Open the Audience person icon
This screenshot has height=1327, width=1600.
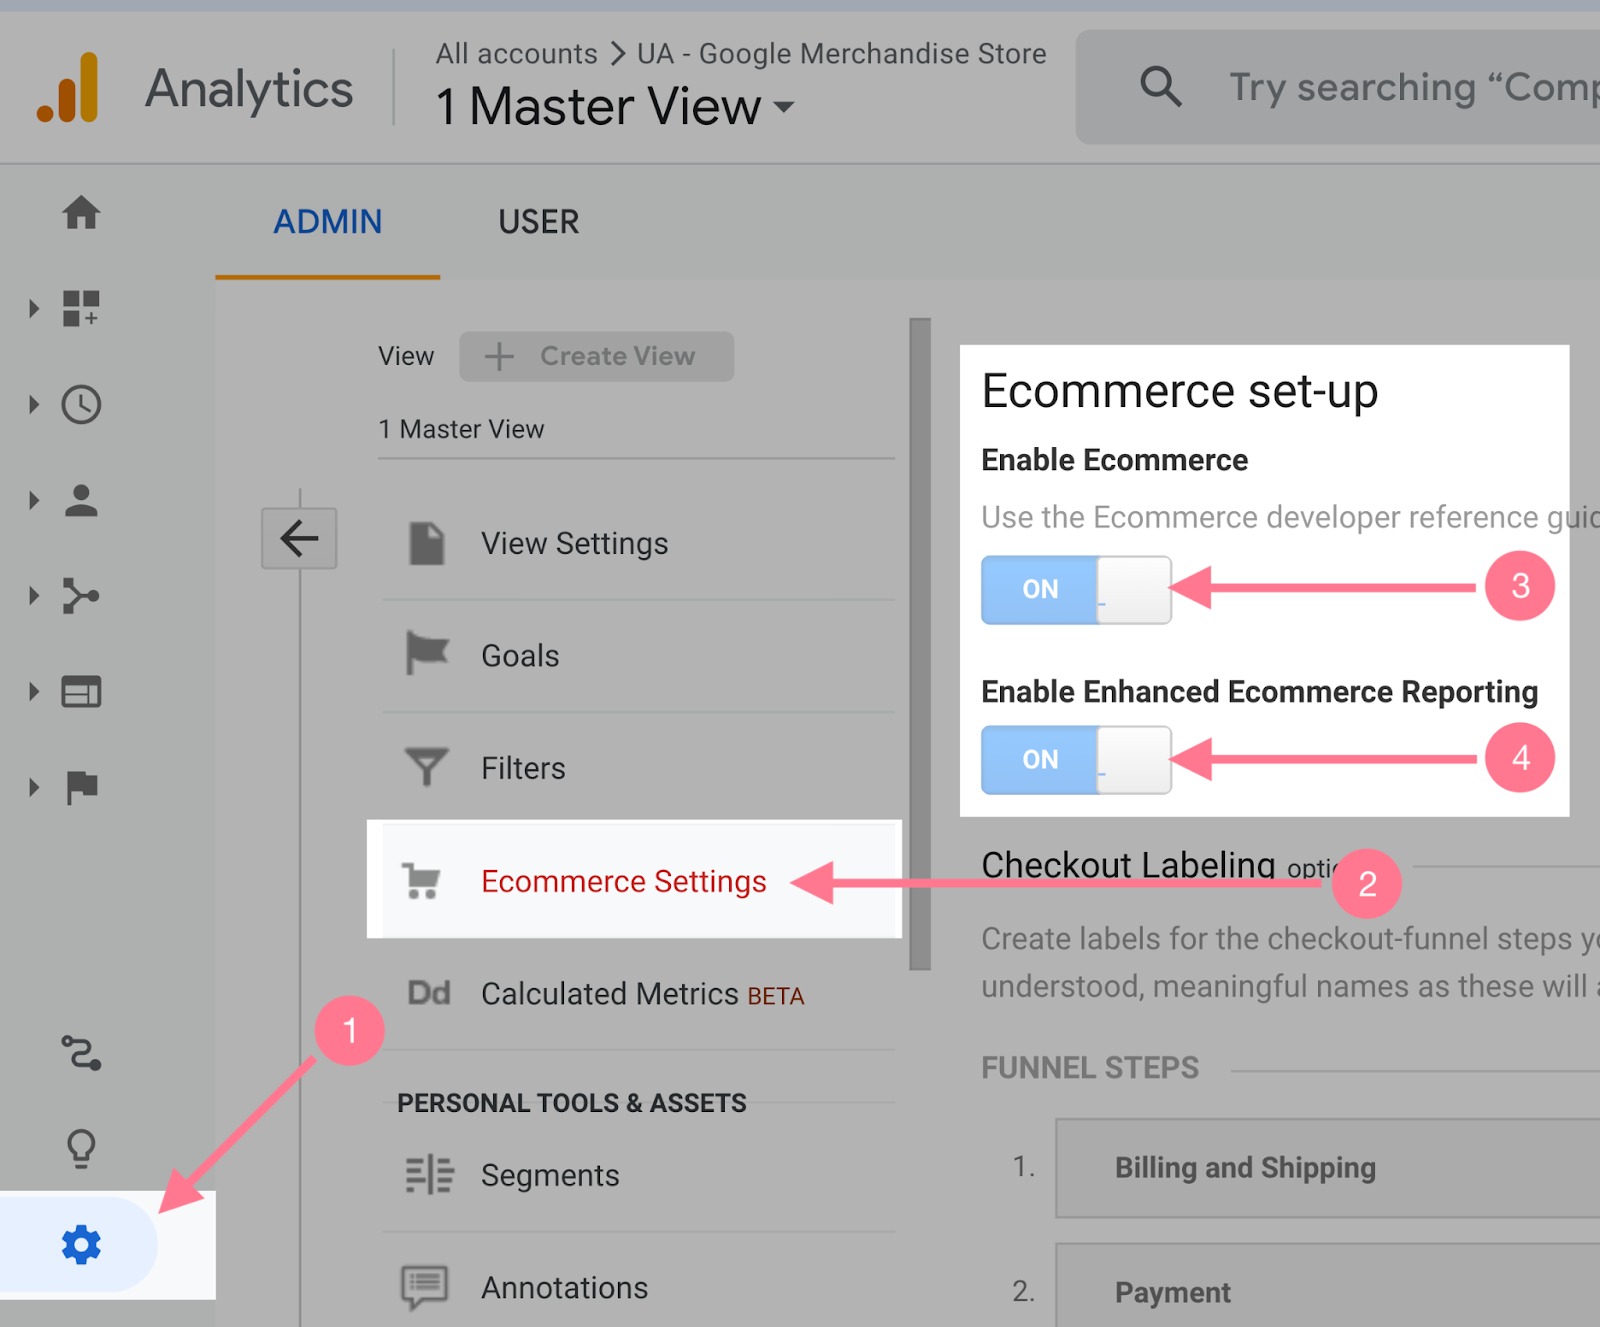[x=81, y=500]
